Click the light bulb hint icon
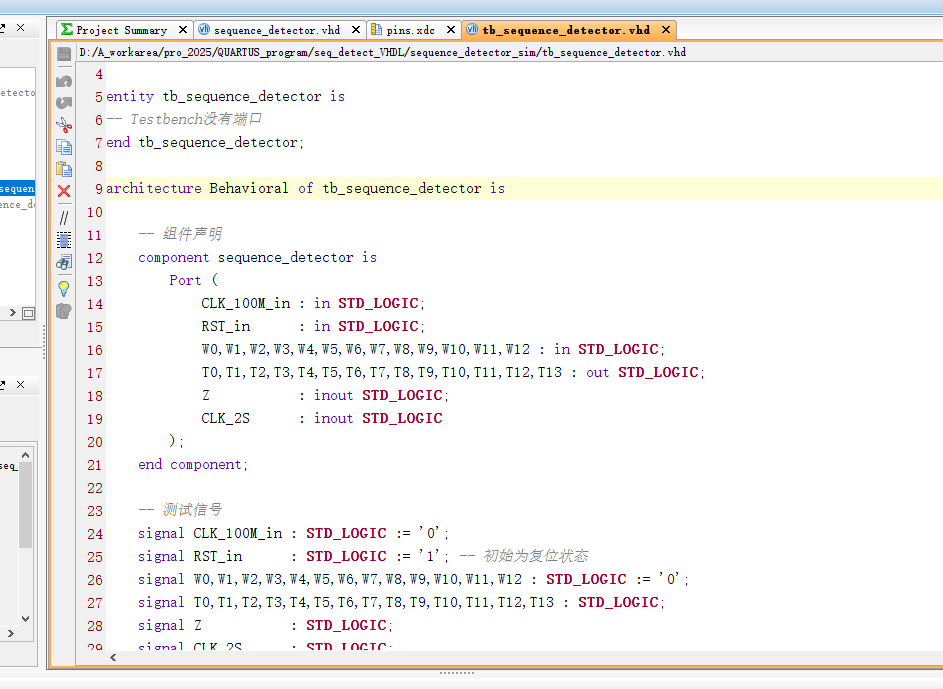This screenshot has height=689, width=943. point(64,289)
